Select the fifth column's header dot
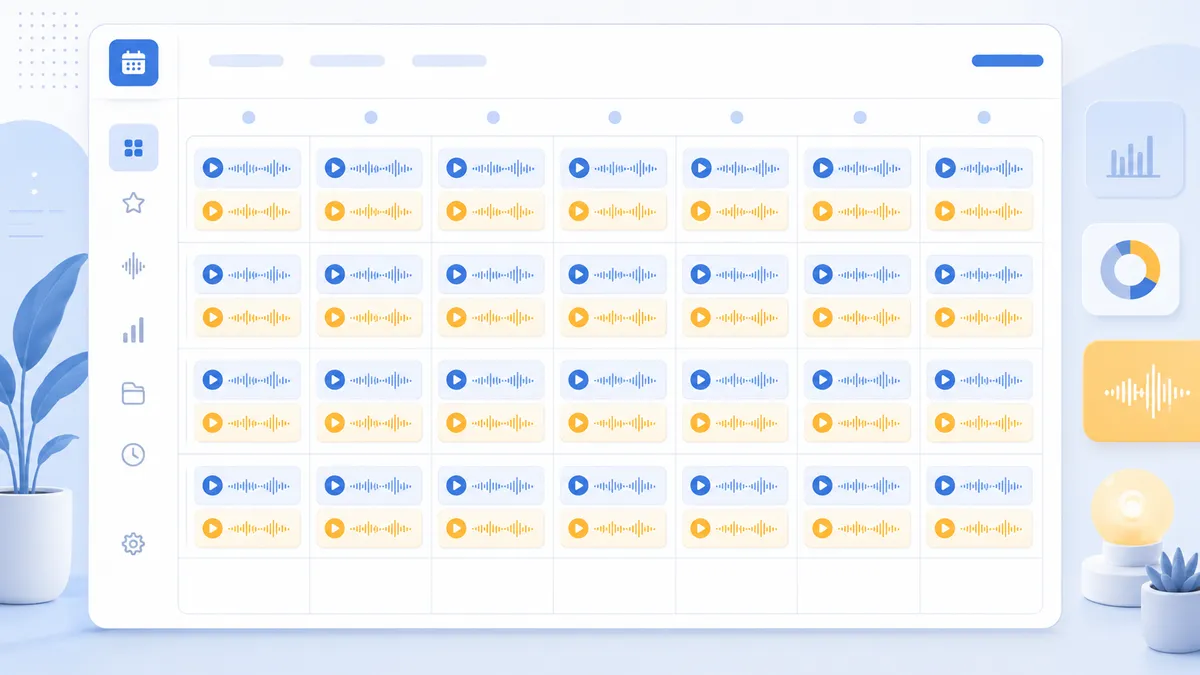The image size is (1200, 675). [x=737, y=117]
